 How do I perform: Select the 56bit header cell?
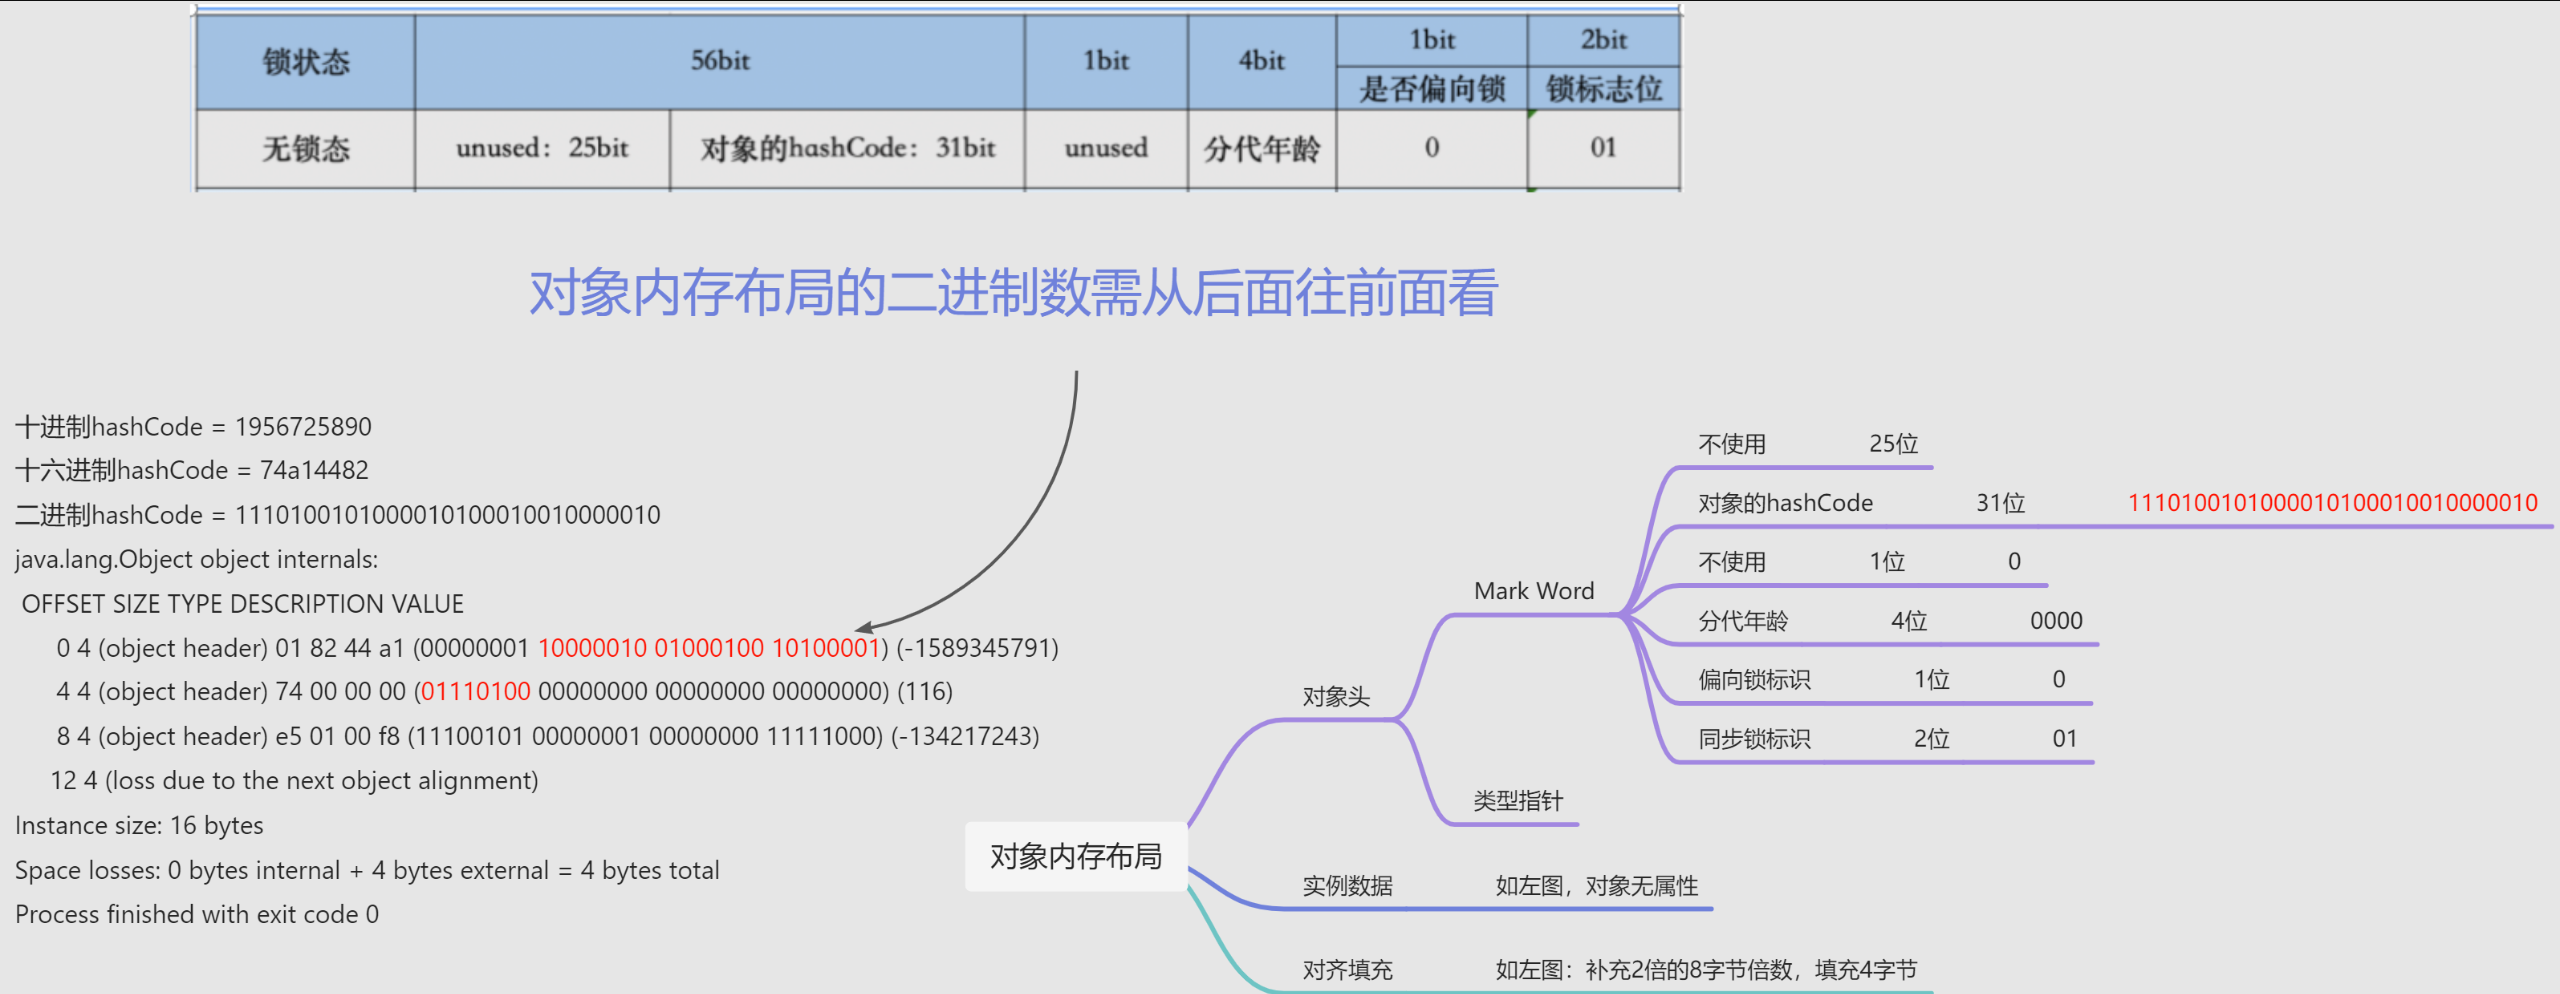720,61
